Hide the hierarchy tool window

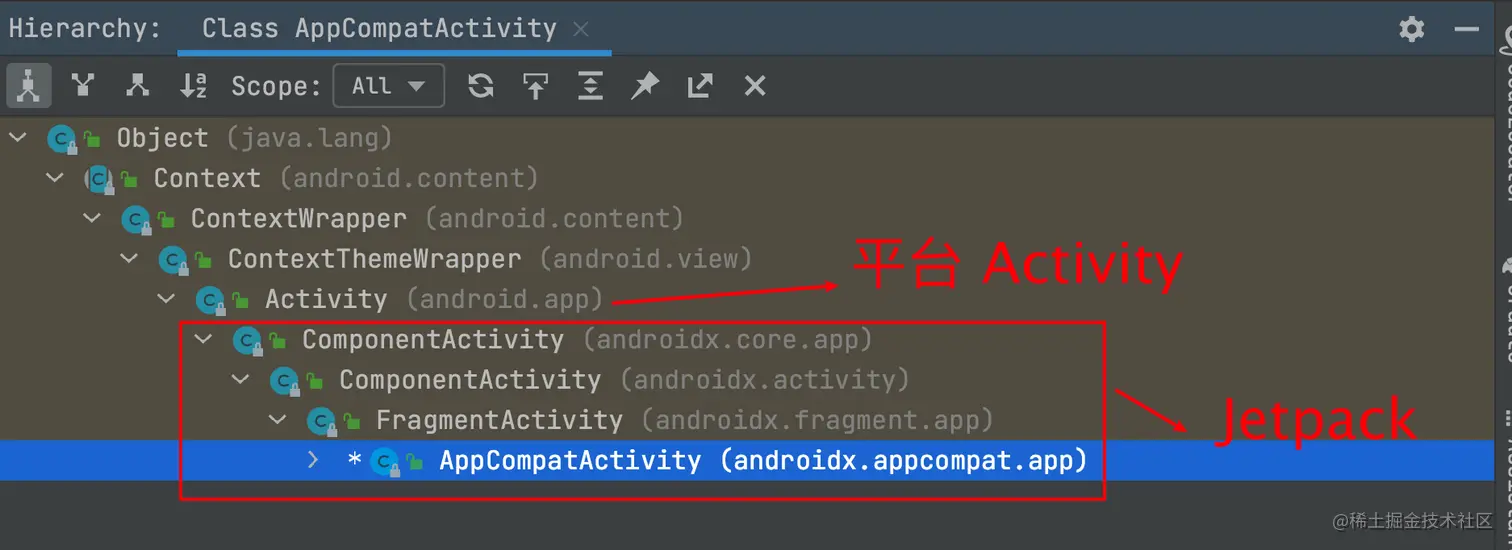pyautogui.click(x=1467, y=29)
